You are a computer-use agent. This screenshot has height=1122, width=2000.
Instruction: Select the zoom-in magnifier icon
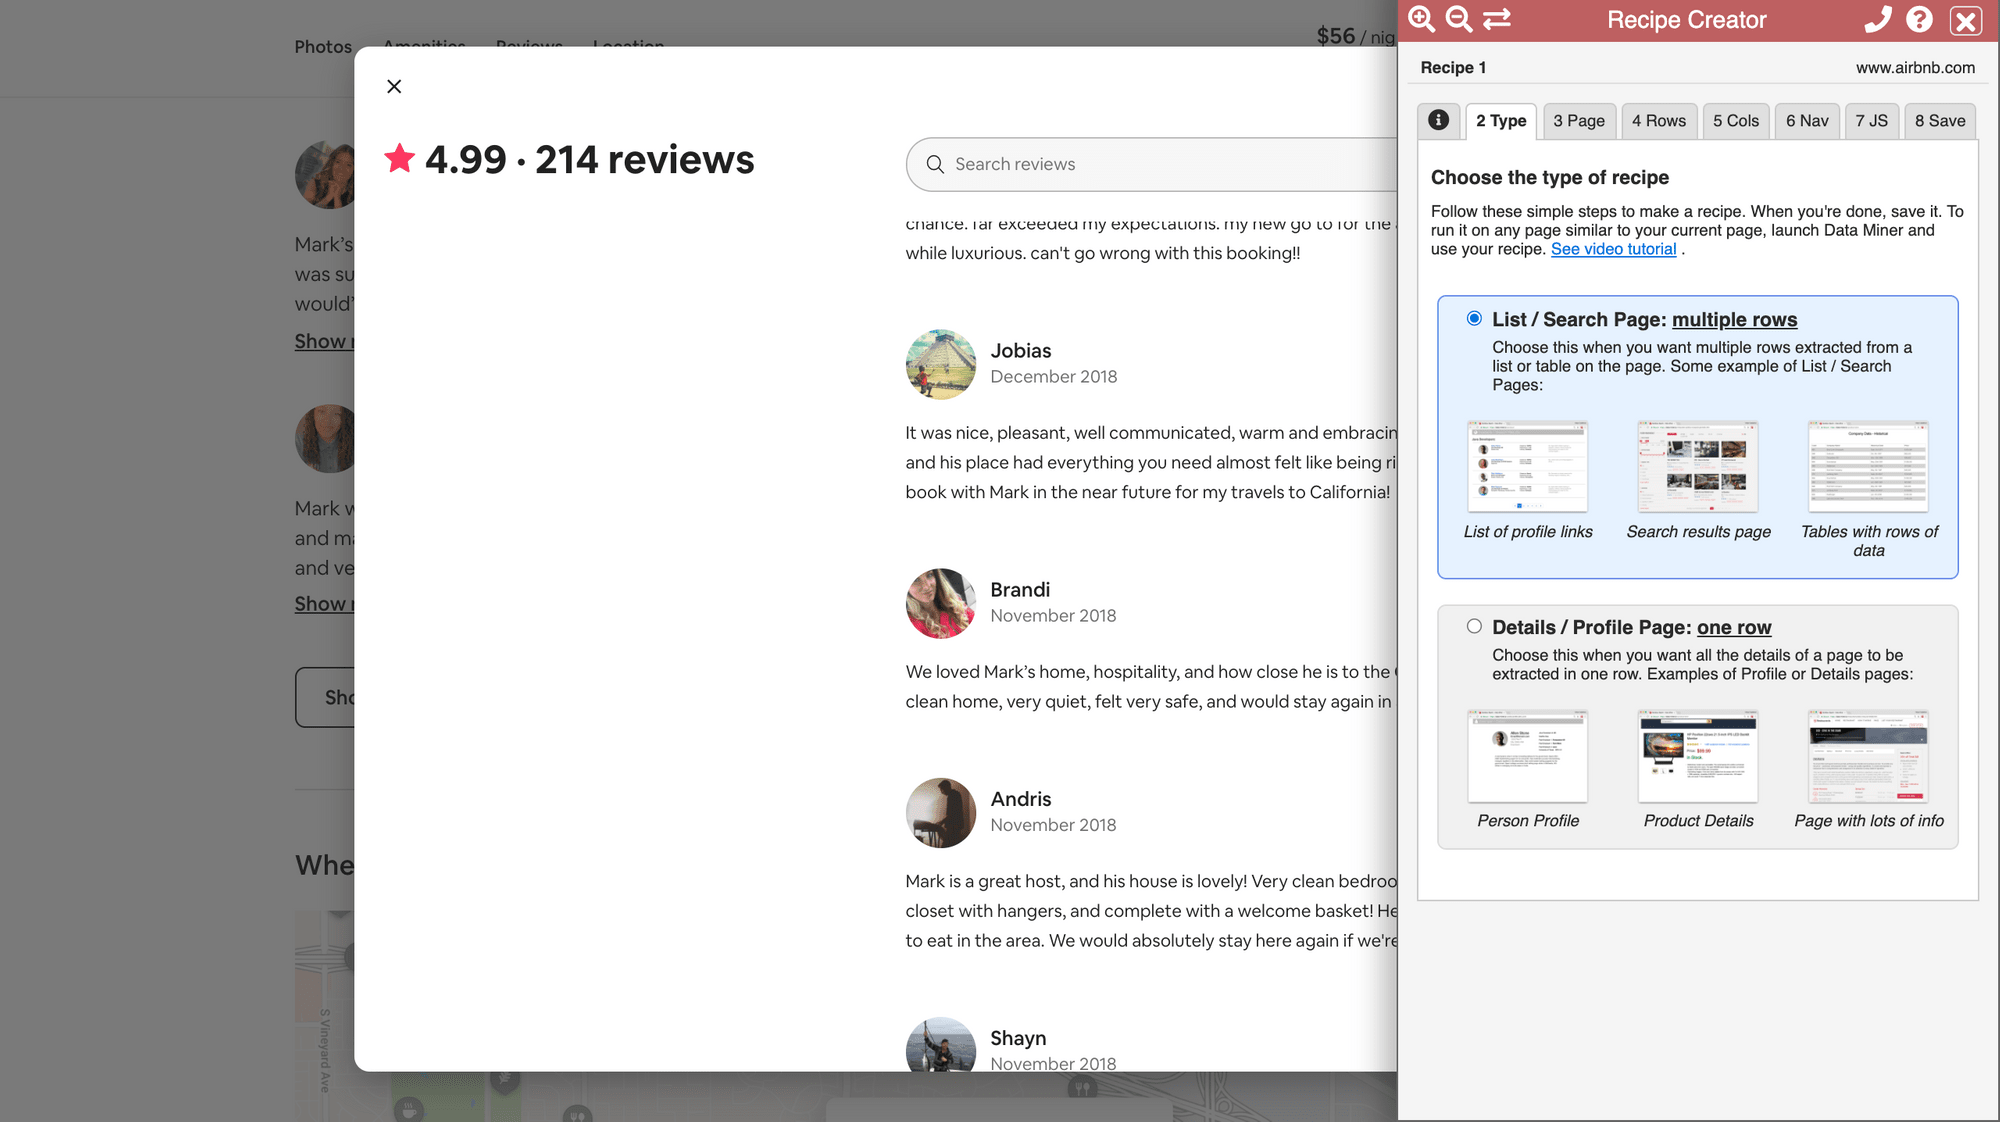point(1421,18)
